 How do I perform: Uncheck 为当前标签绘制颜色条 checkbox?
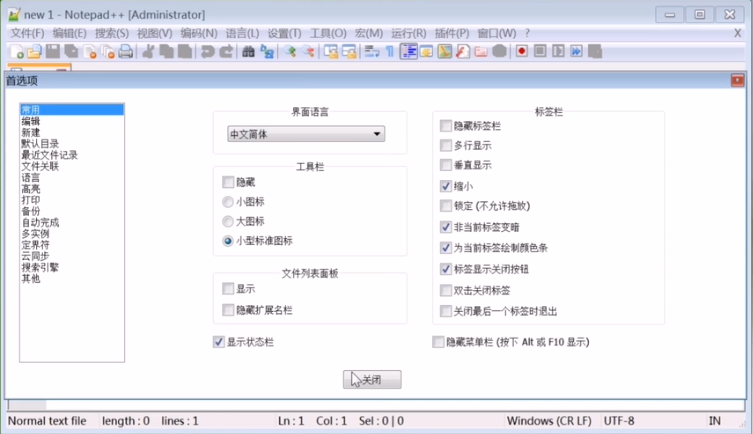click(x=446, y=248)
